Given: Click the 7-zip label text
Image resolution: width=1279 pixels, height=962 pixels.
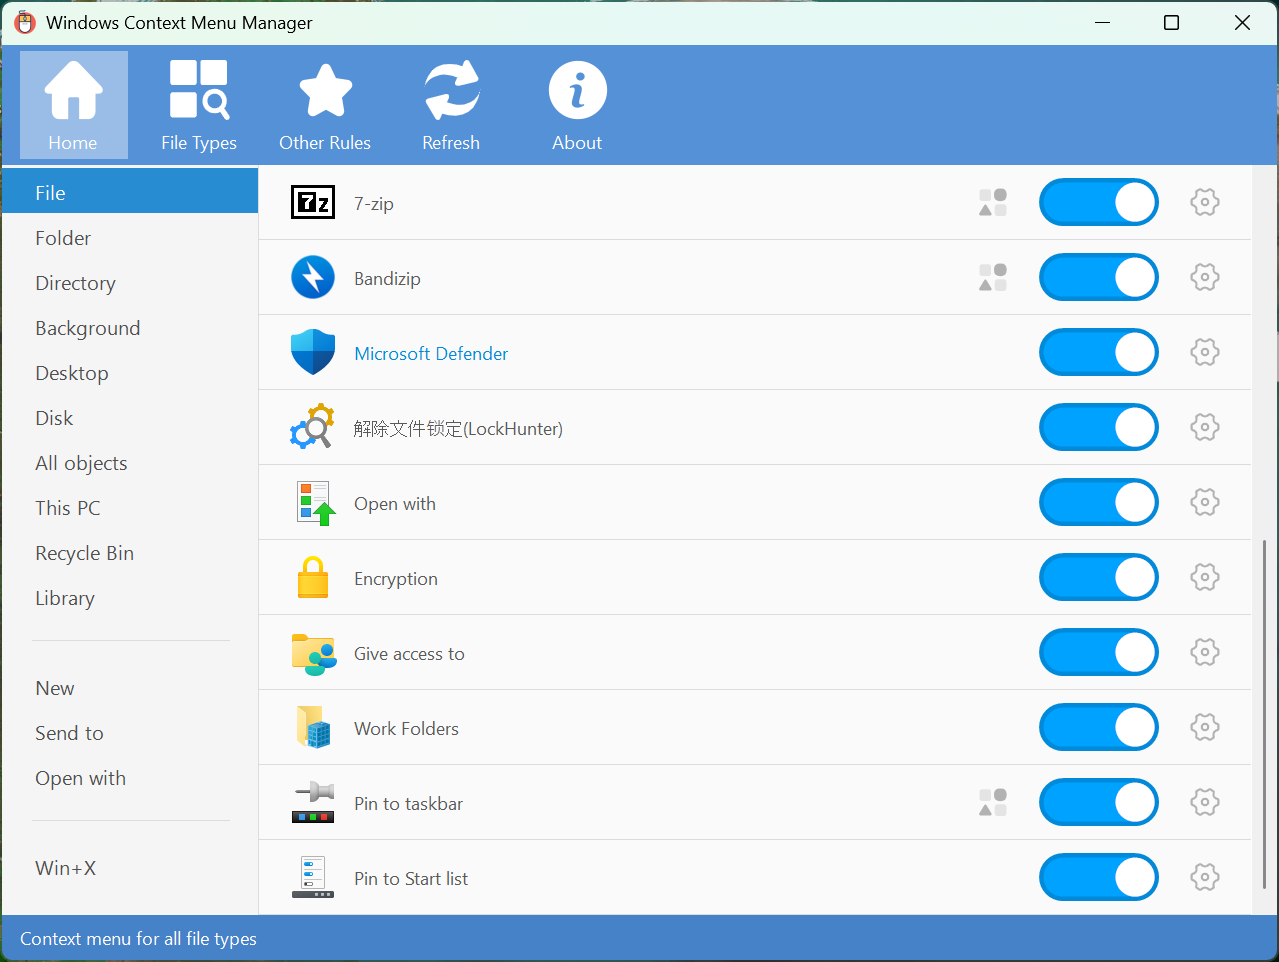Looking at the screenshot, I should 374,203.
